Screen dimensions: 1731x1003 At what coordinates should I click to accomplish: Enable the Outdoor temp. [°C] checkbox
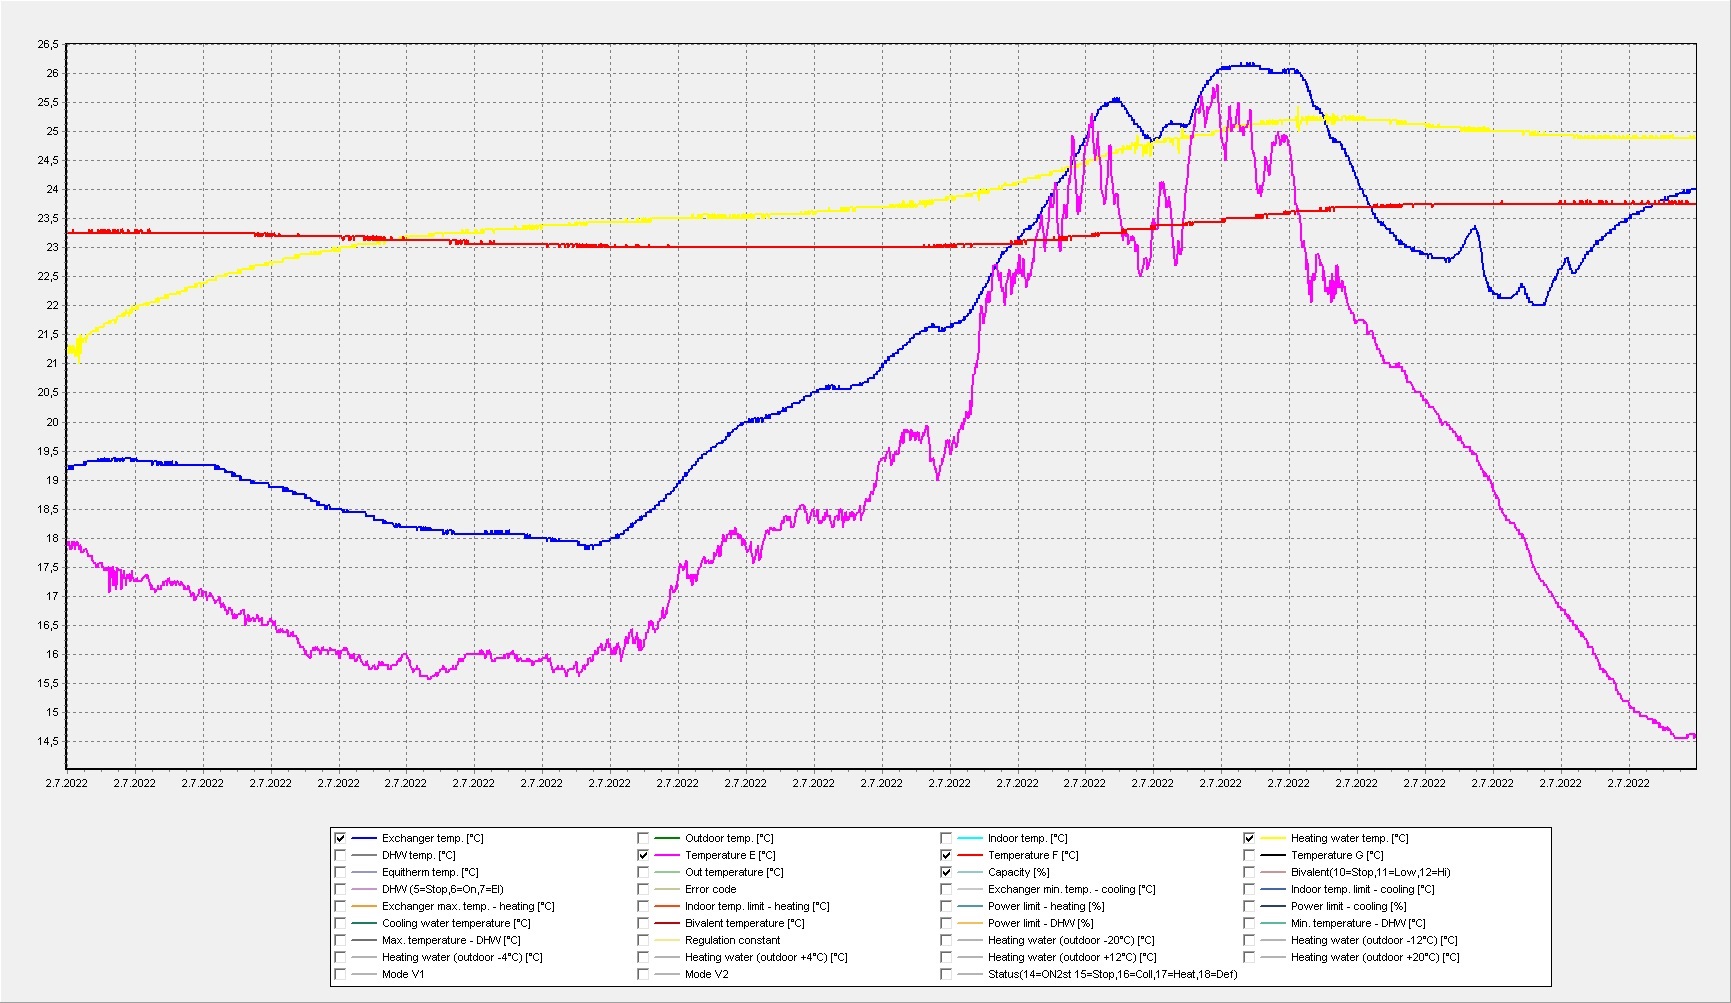pos(643,838)
